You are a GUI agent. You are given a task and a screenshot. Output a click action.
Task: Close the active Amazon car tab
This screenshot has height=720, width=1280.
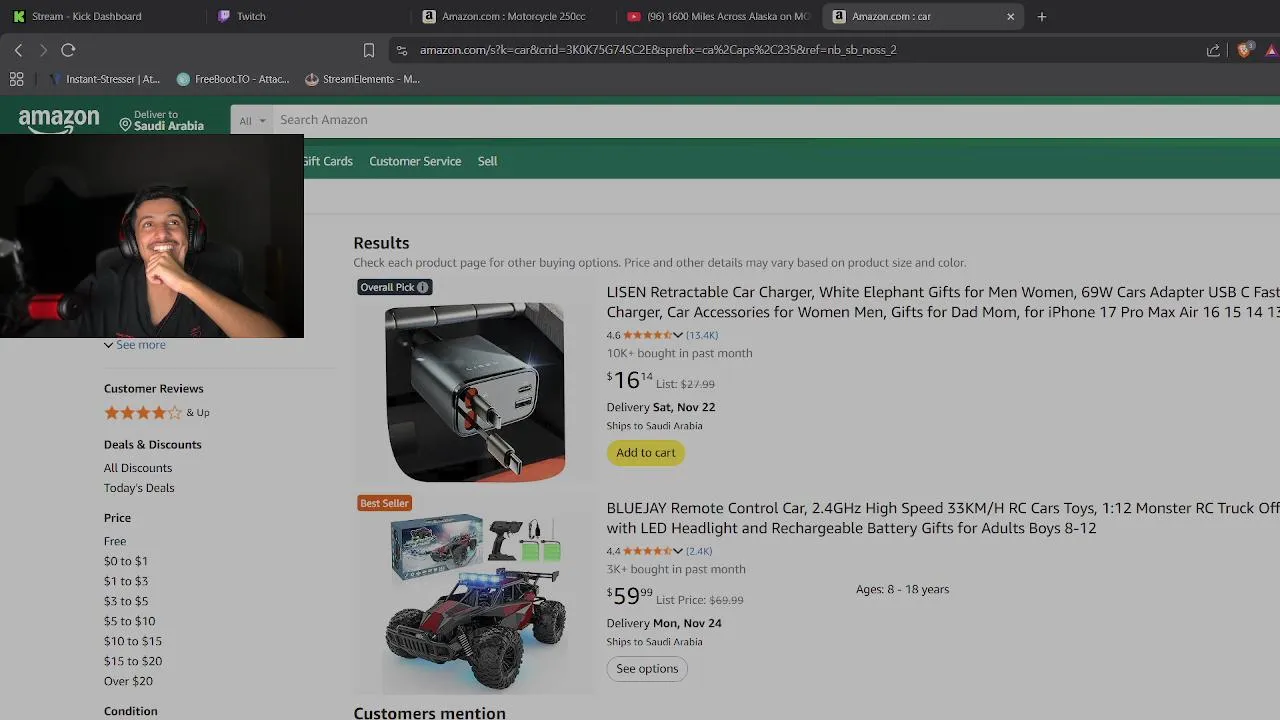tap(1010, 16)
